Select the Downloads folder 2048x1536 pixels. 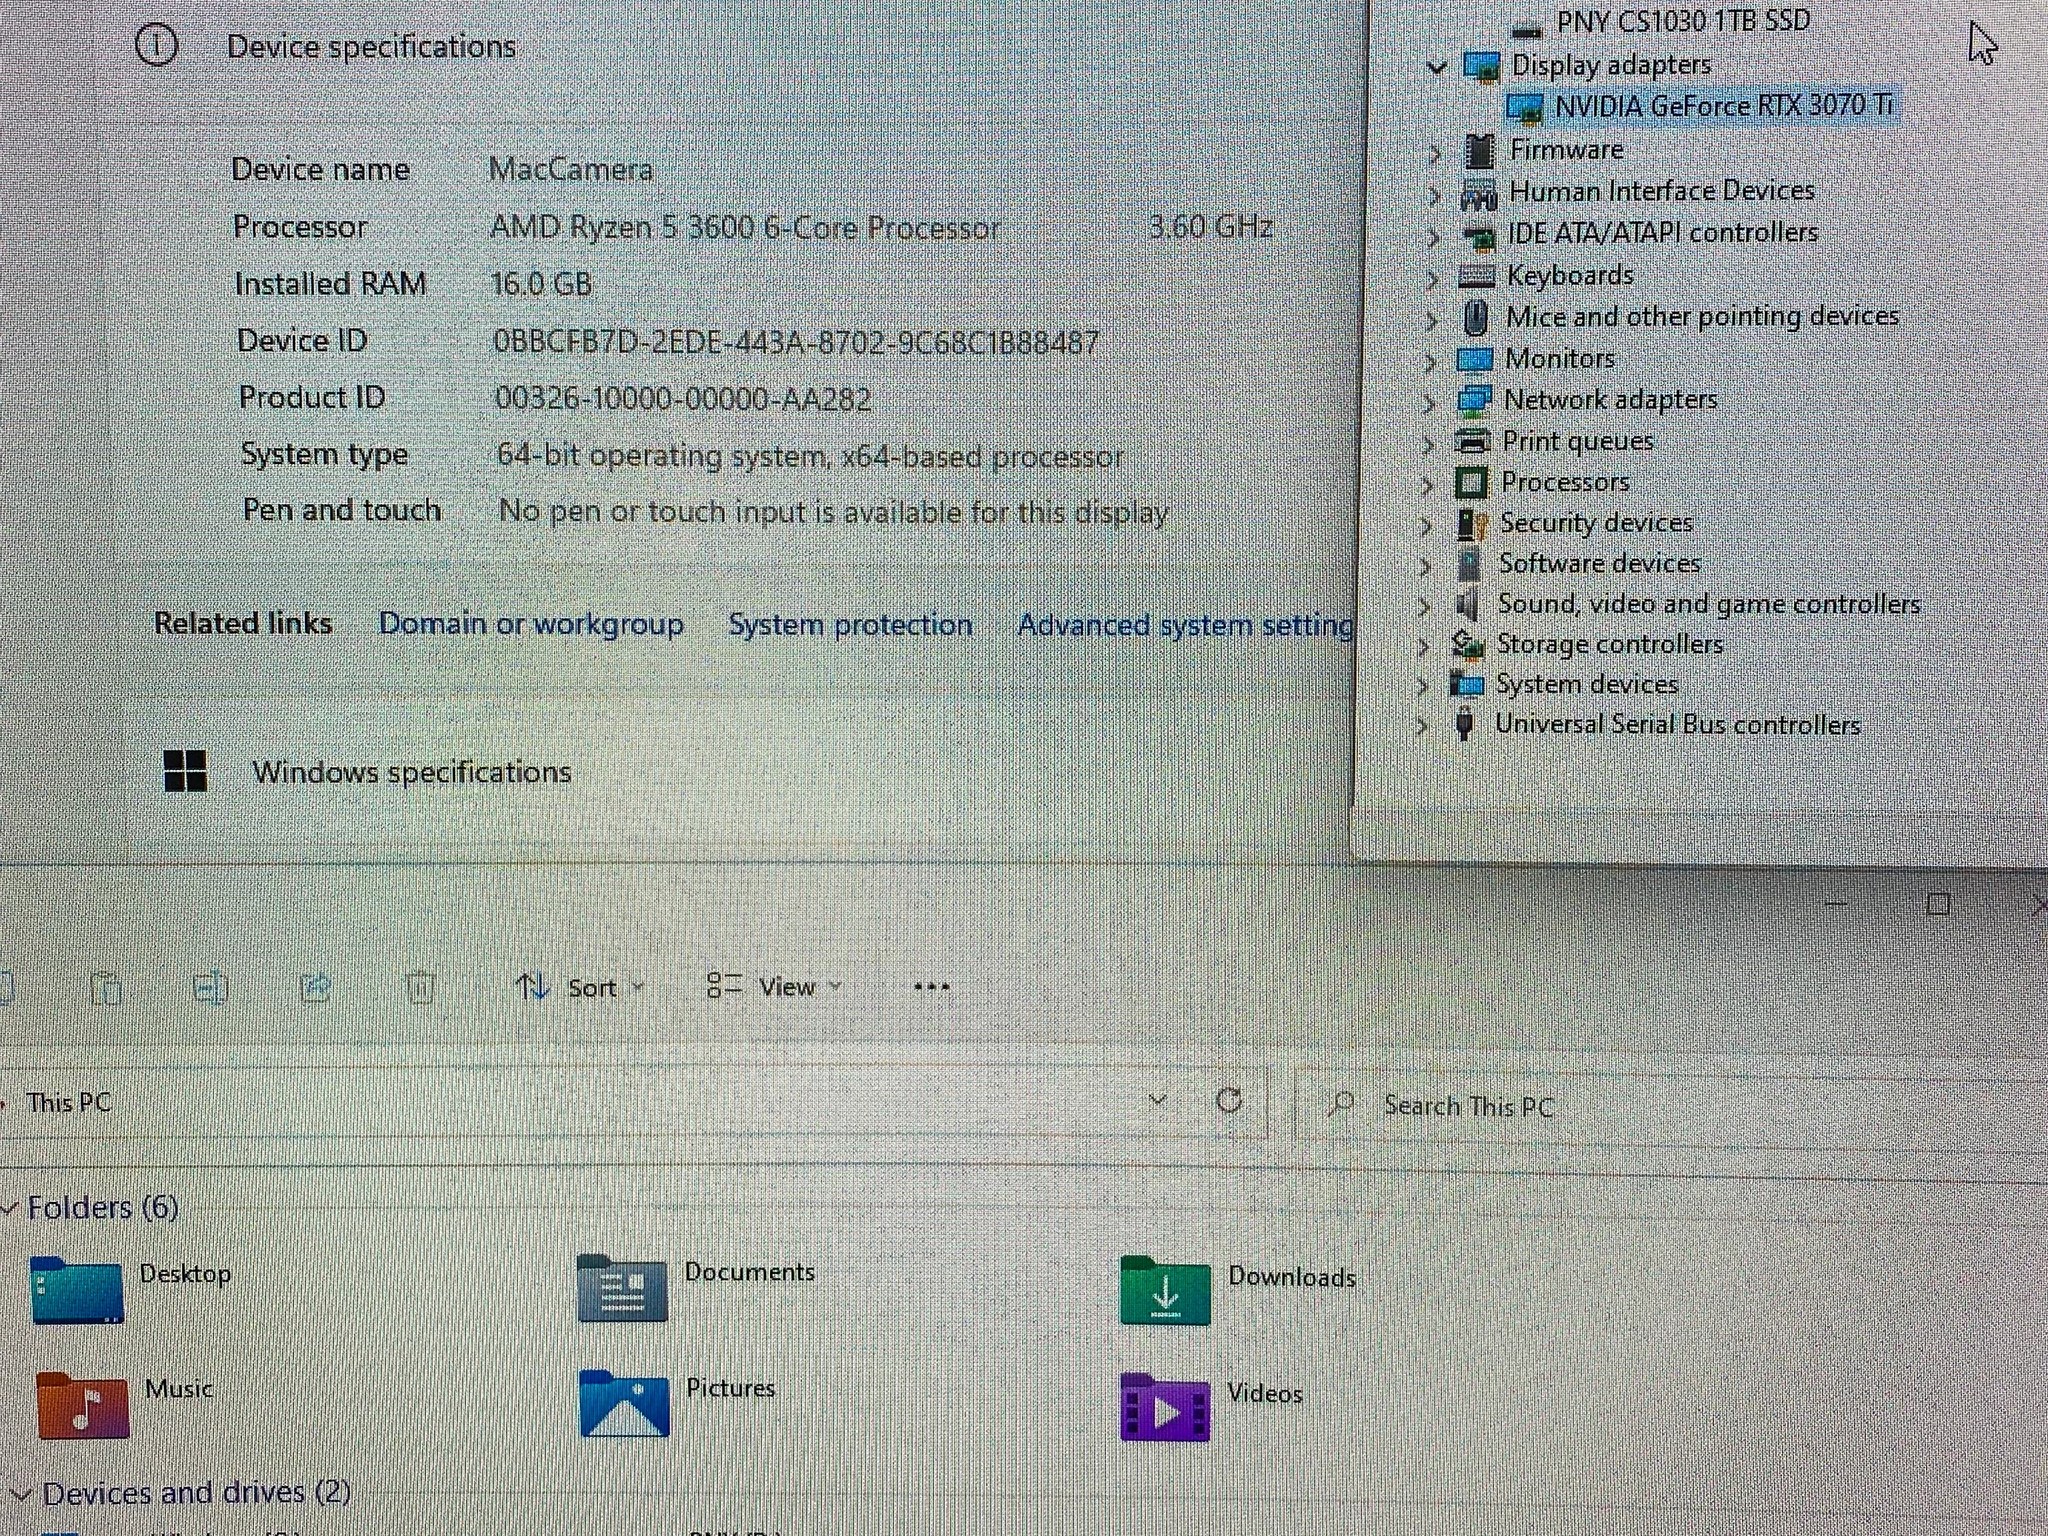click(1238, 1289)
